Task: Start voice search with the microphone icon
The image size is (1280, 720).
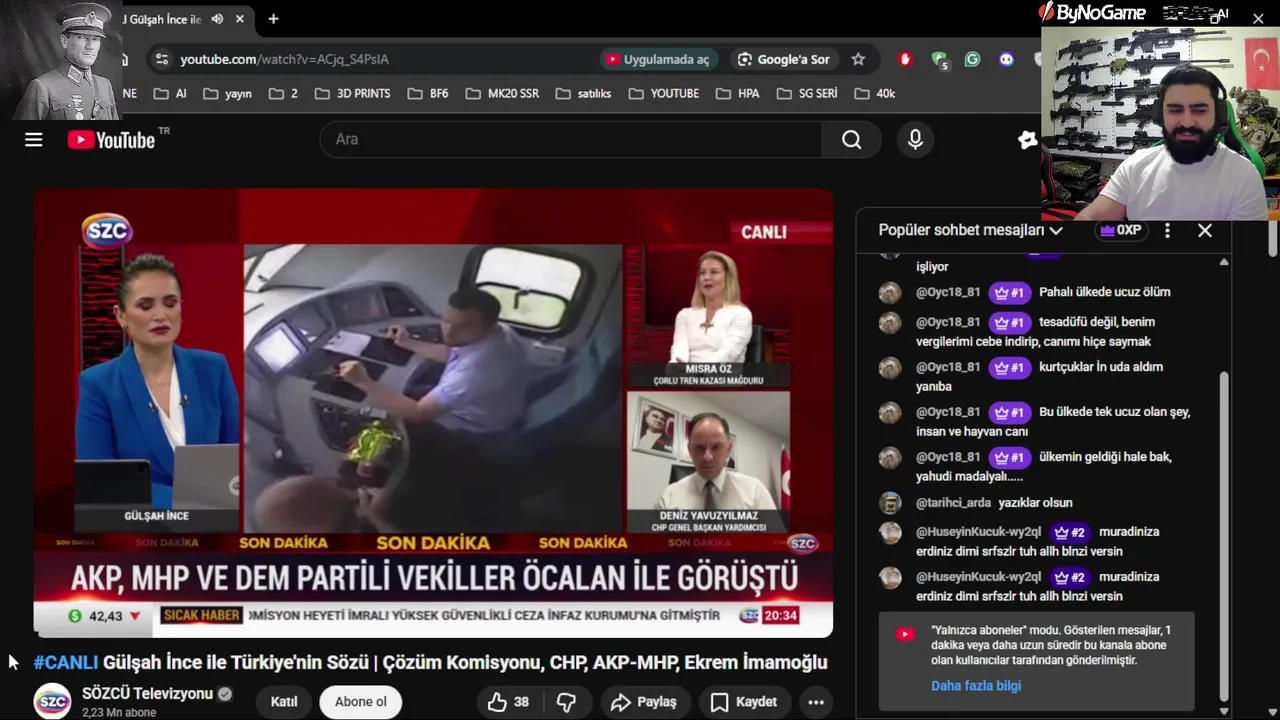Action: (915, 140)
